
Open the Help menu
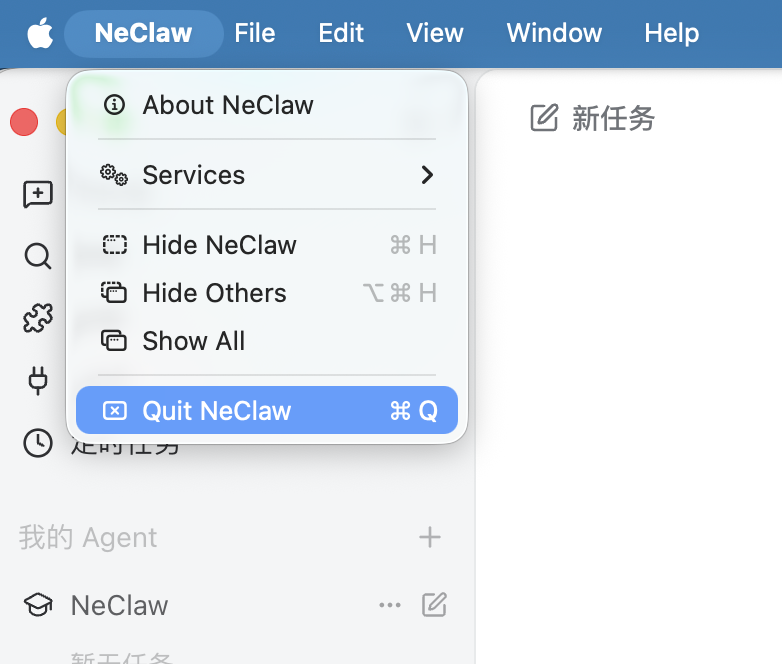671,33
